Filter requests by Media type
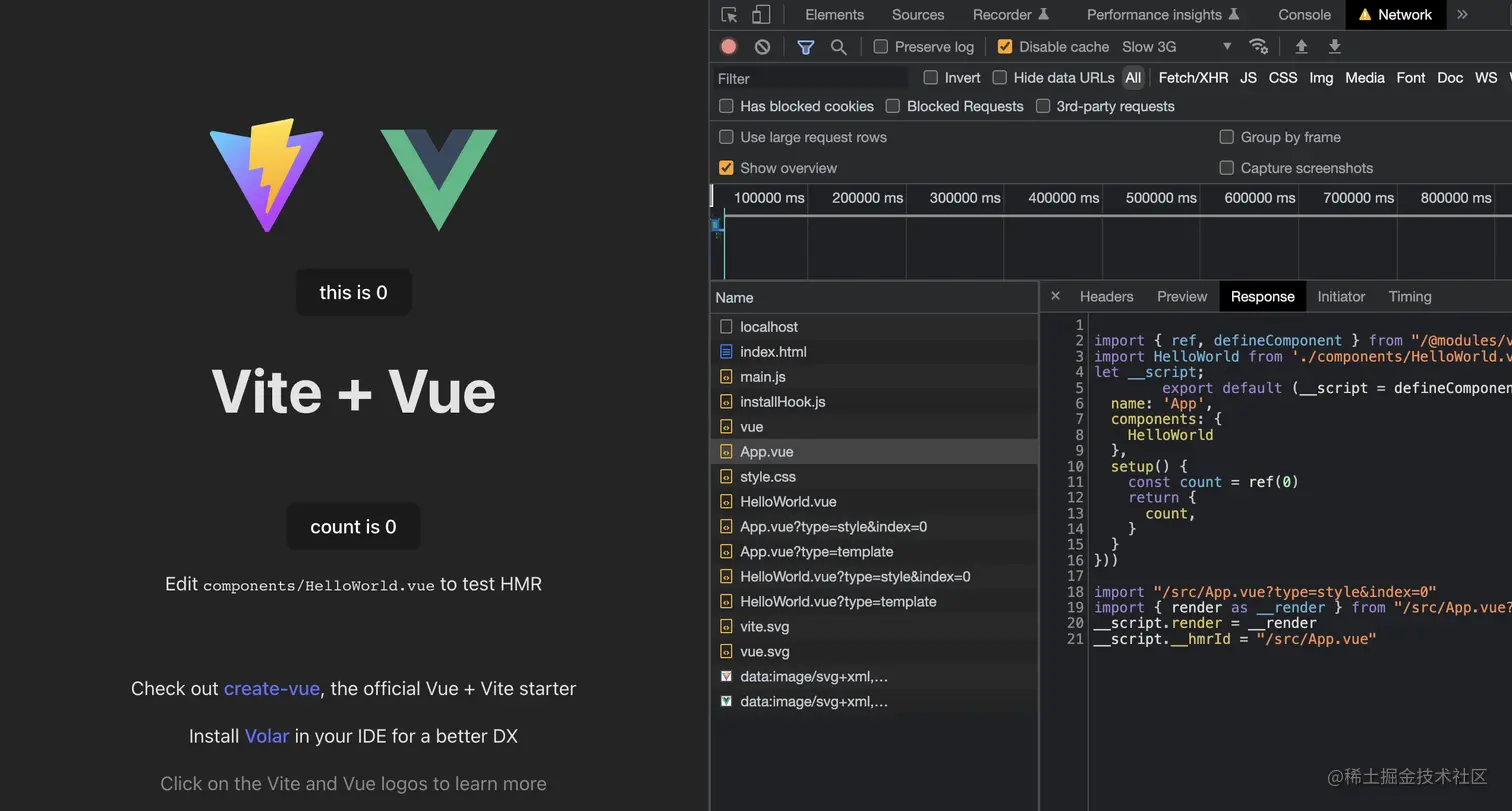1512x811 pixels. [x=1365, y=78]
